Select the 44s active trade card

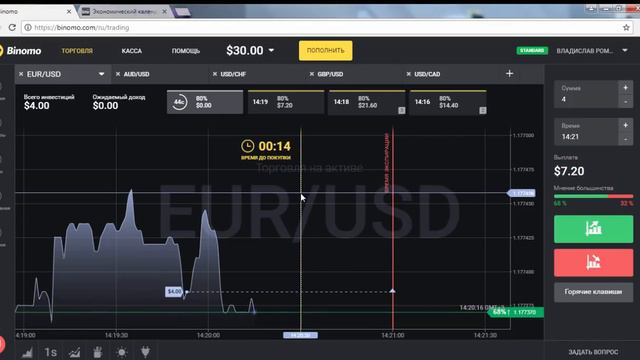click(205, 102)
